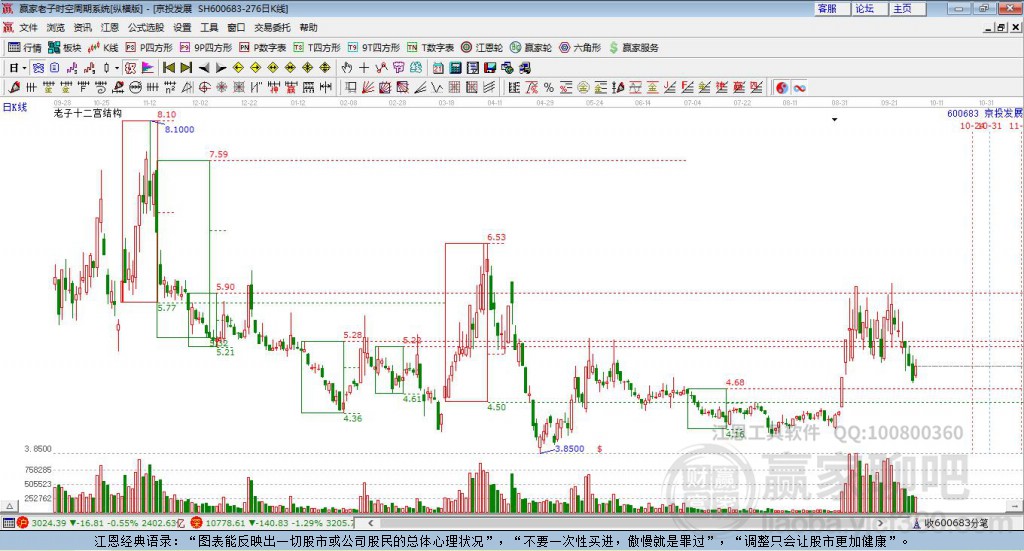Open the T四方形 tool

(317, 48)
